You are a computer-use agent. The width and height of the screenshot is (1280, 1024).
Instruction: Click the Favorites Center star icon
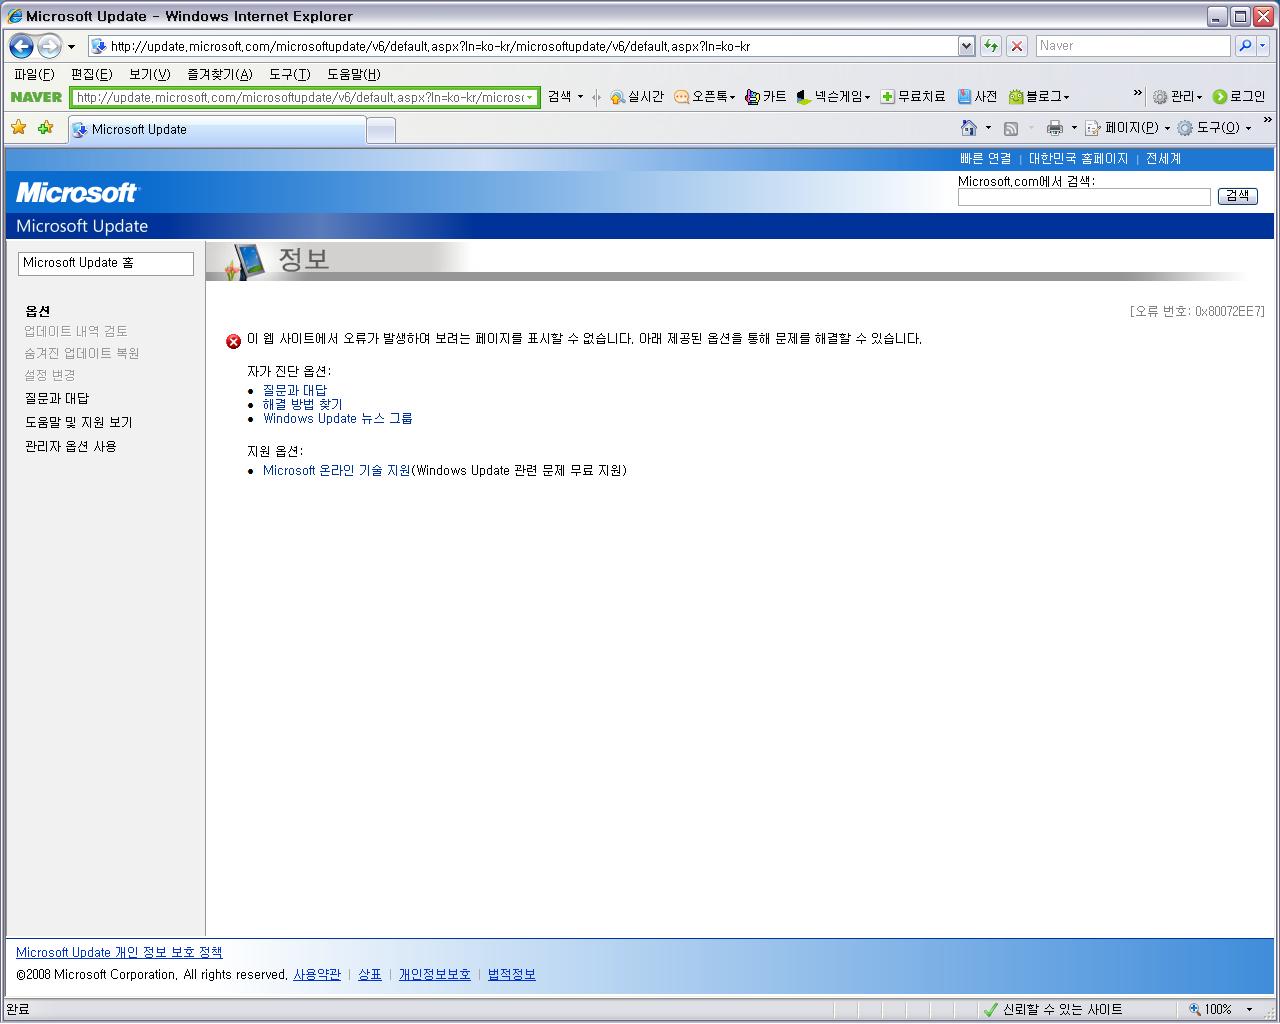click(x=18, y=128)
